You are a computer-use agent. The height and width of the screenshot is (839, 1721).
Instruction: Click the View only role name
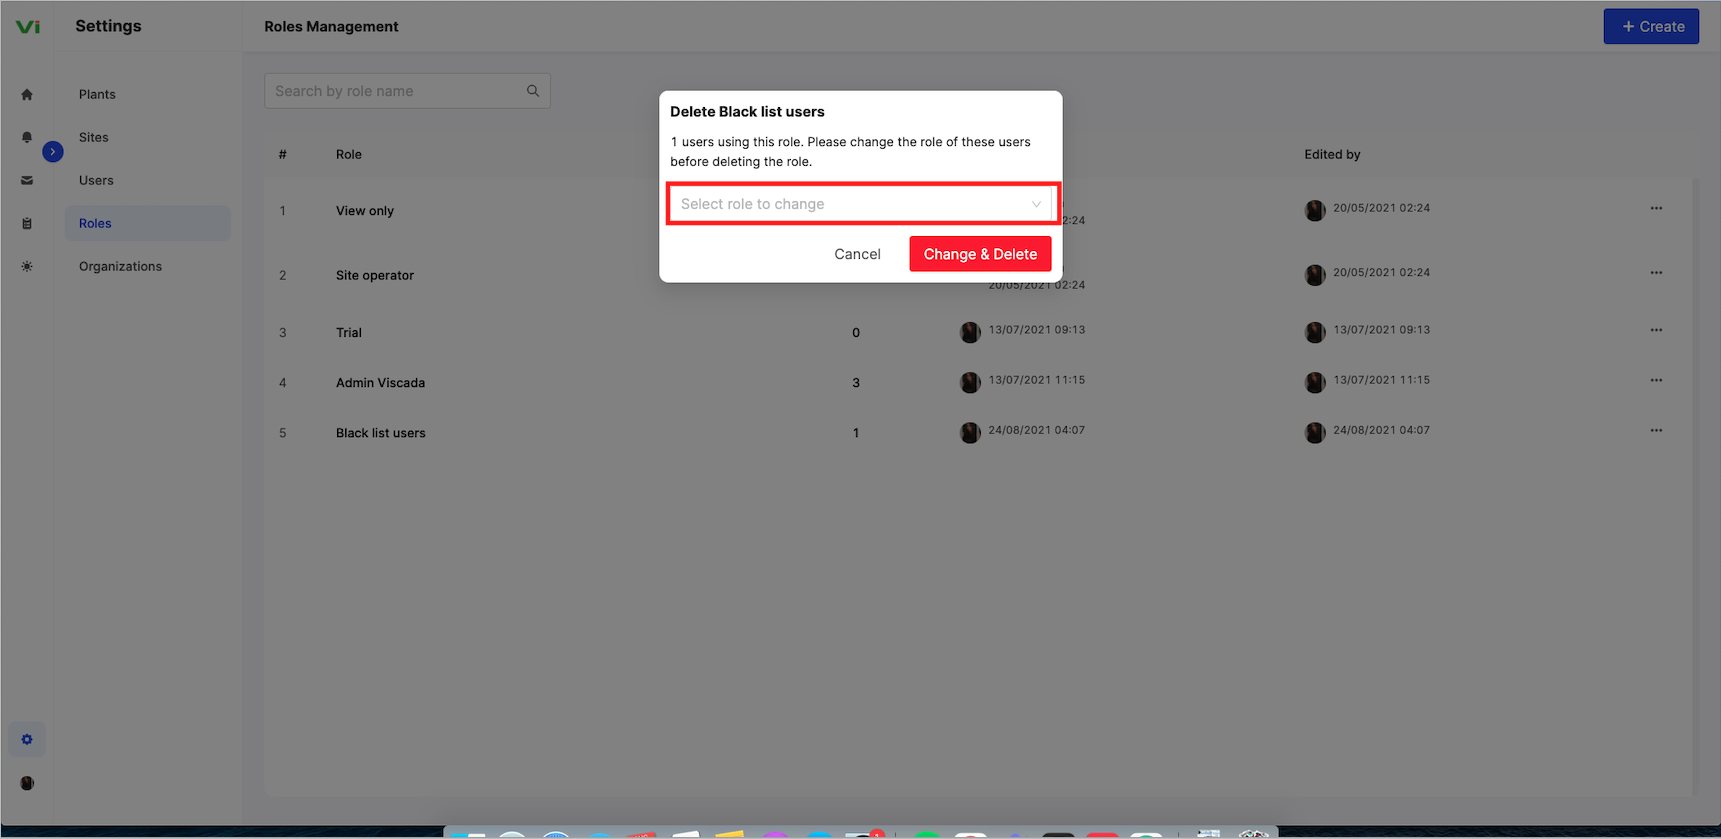[x=365, y=211]
